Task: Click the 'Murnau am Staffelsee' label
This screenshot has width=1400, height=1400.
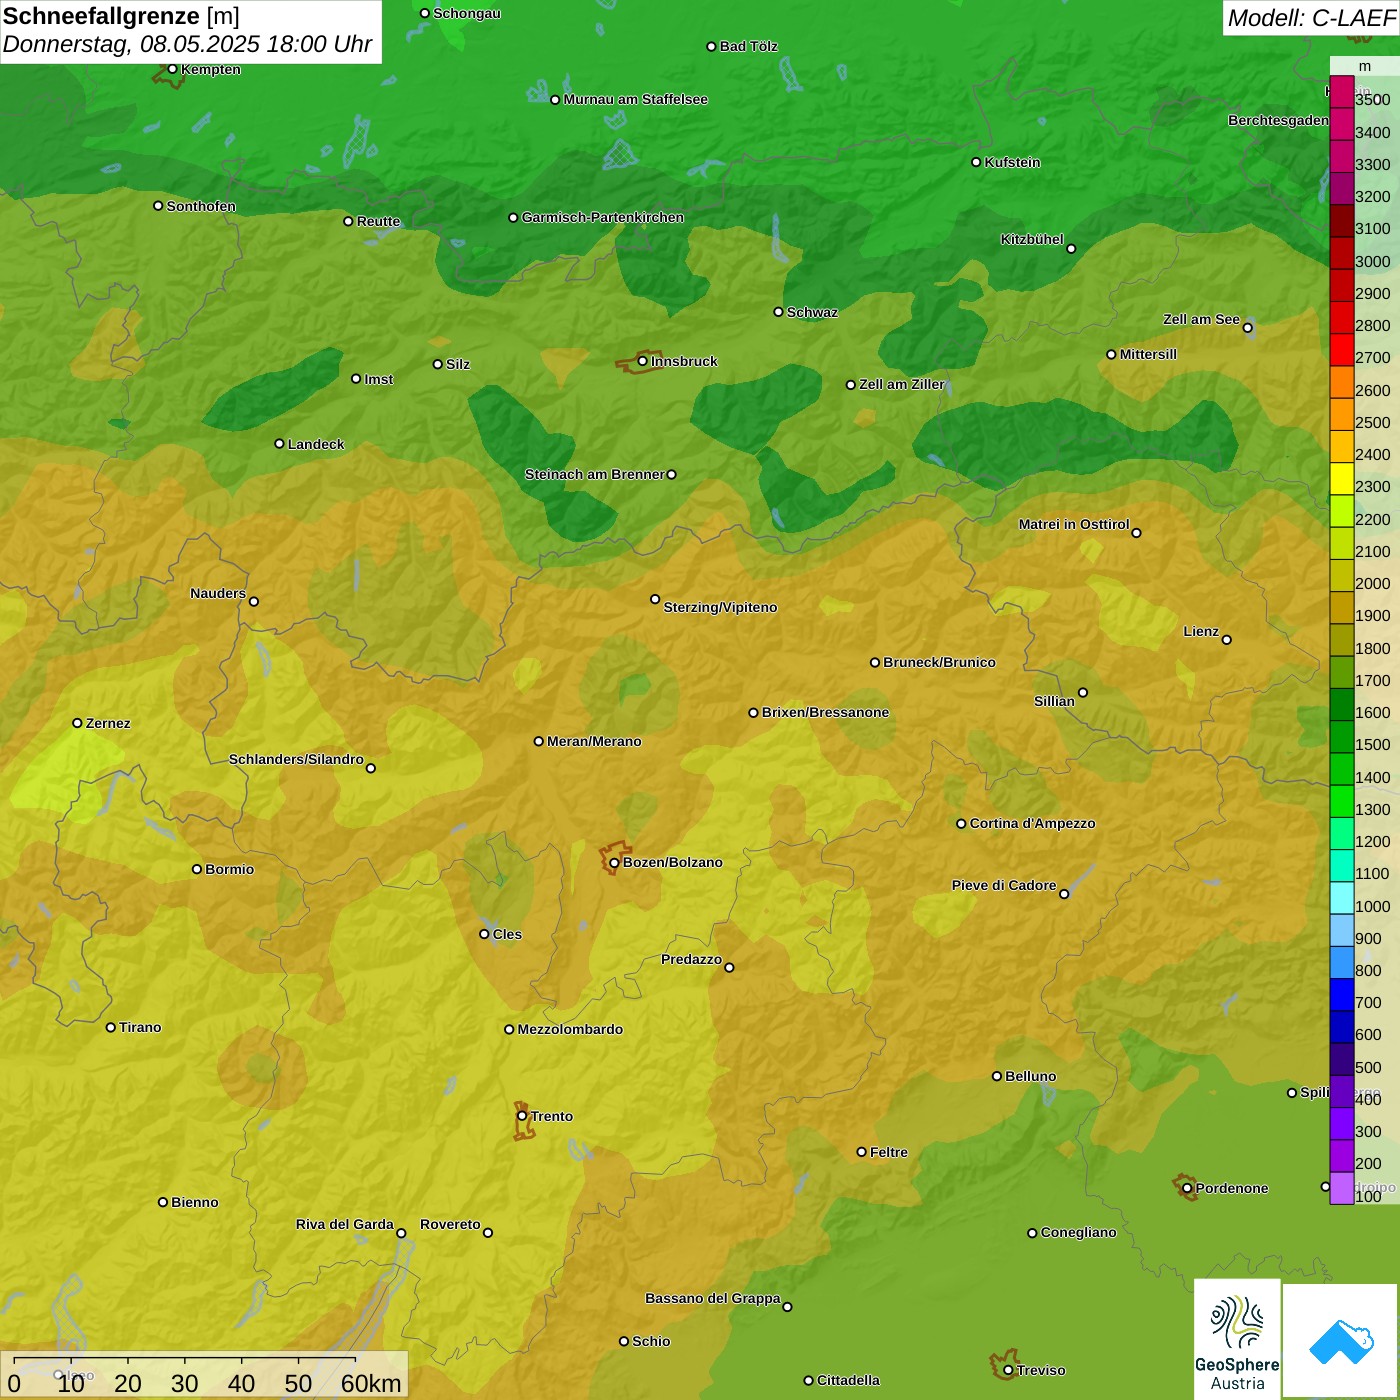Action: tap(635, 99)
